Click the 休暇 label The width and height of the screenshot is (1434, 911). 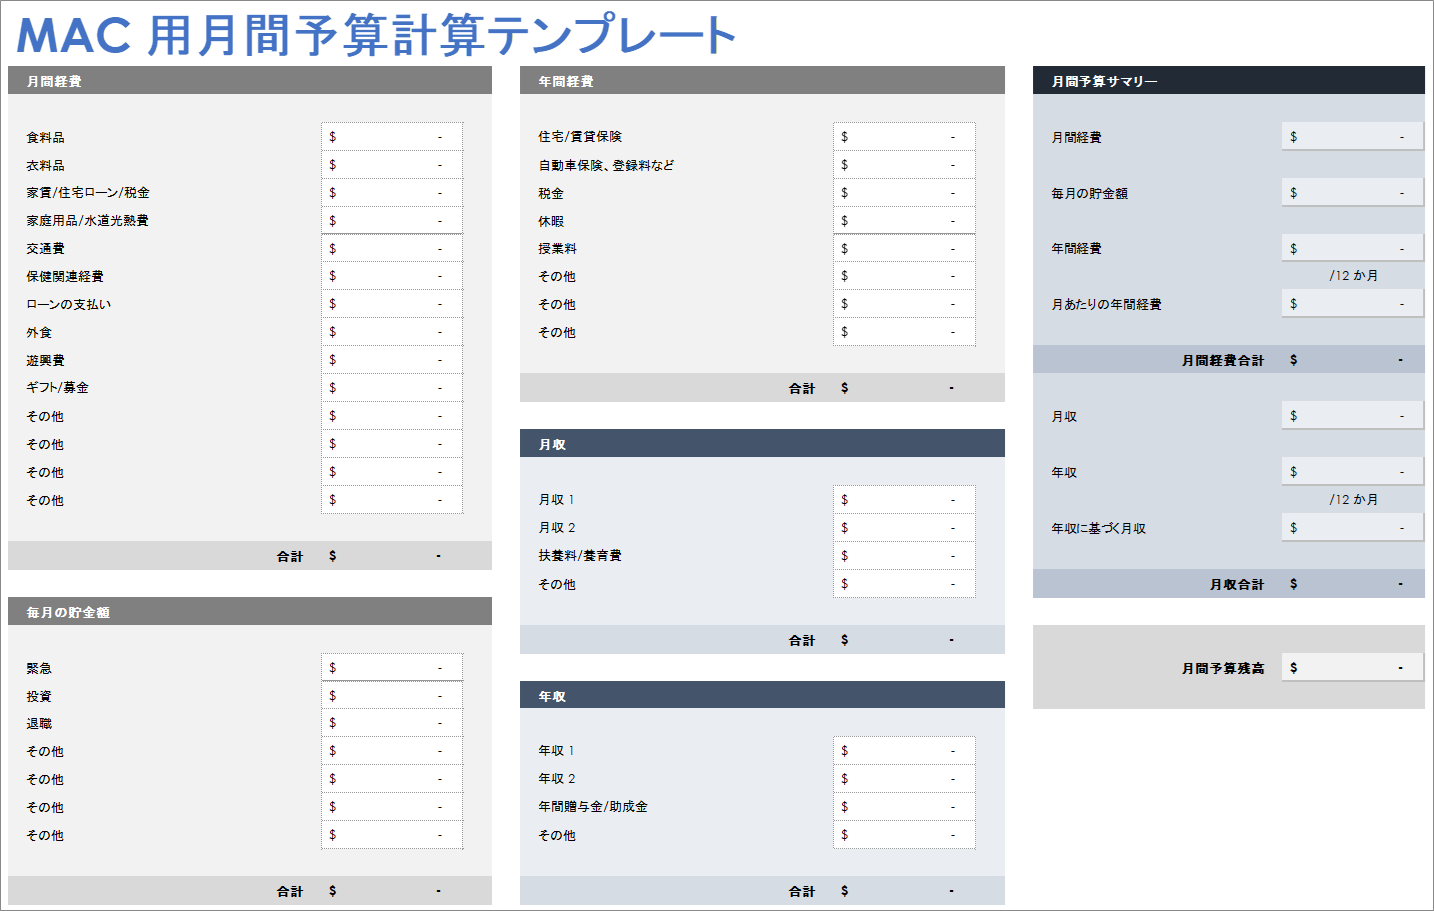click(551, 222)
